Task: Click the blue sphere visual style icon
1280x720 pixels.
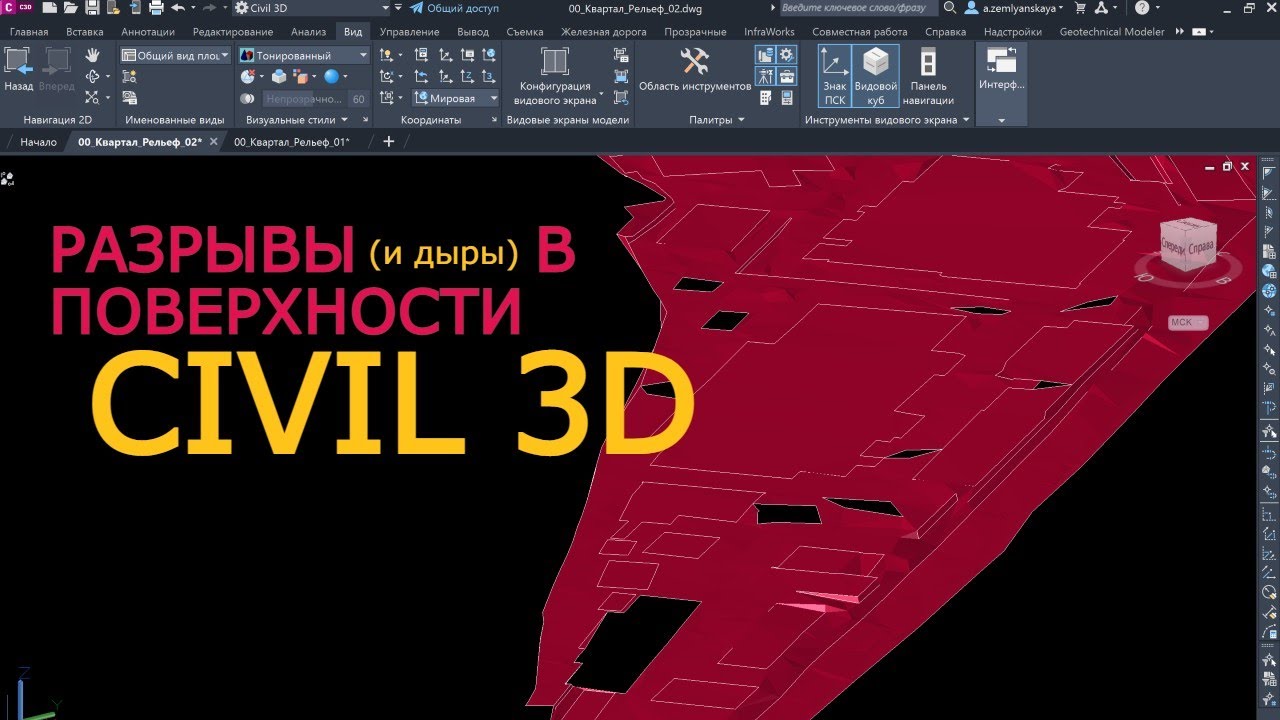Action: pyautogui.click(x=332, y=76)
